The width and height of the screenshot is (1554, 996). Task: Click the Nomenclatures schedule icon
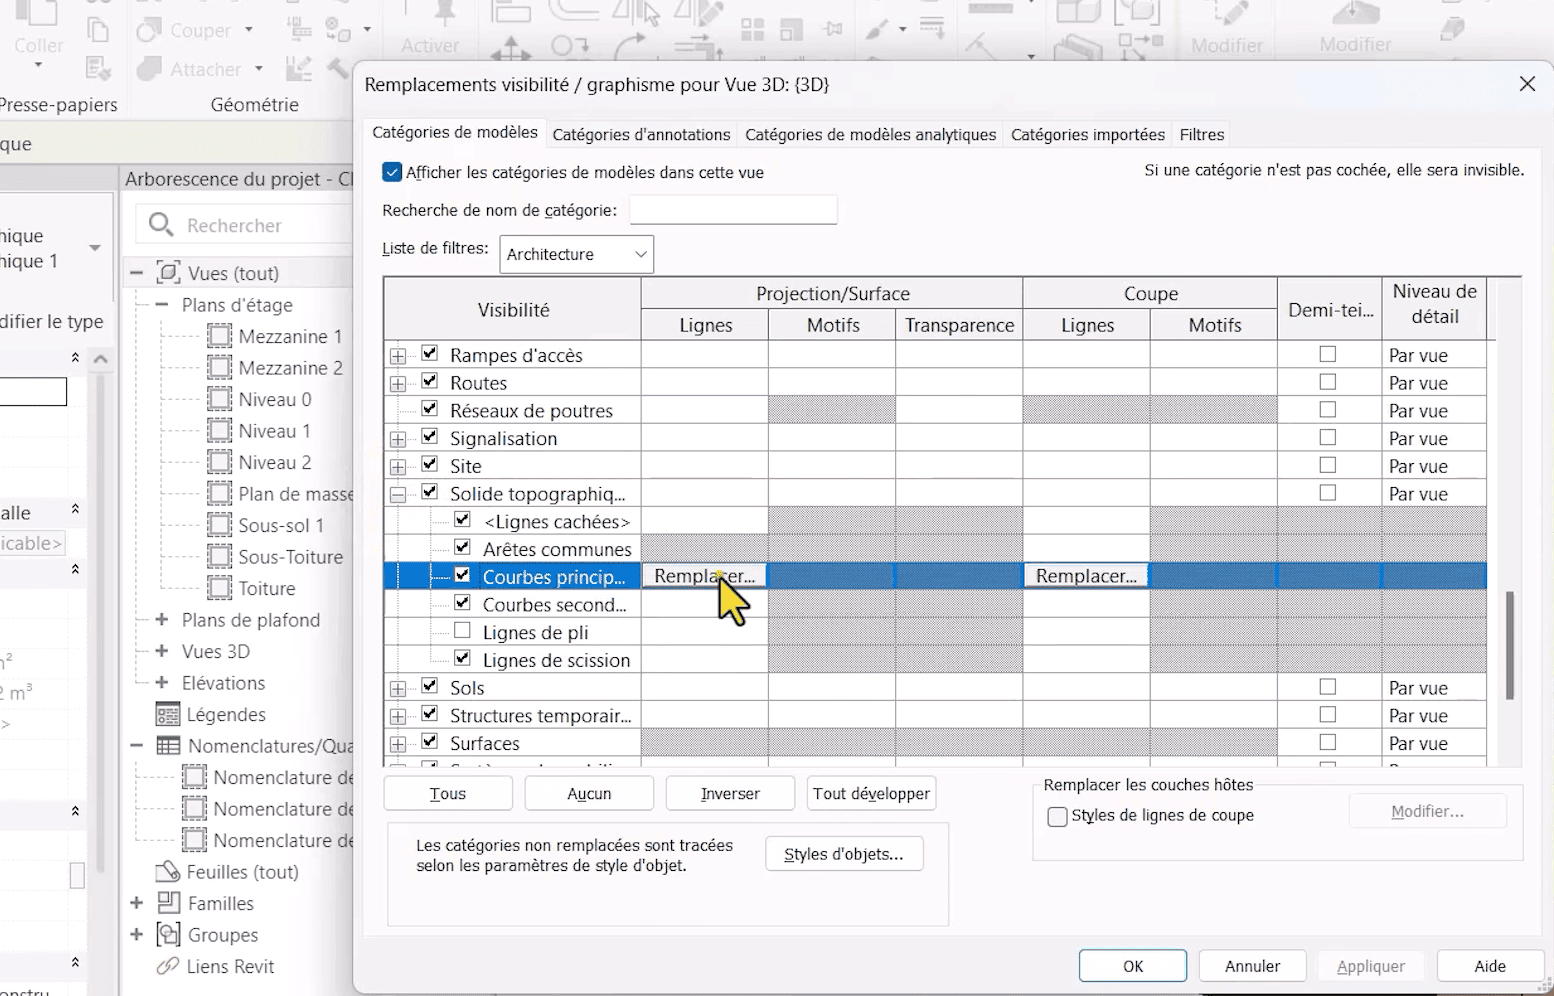coord(168,746)
